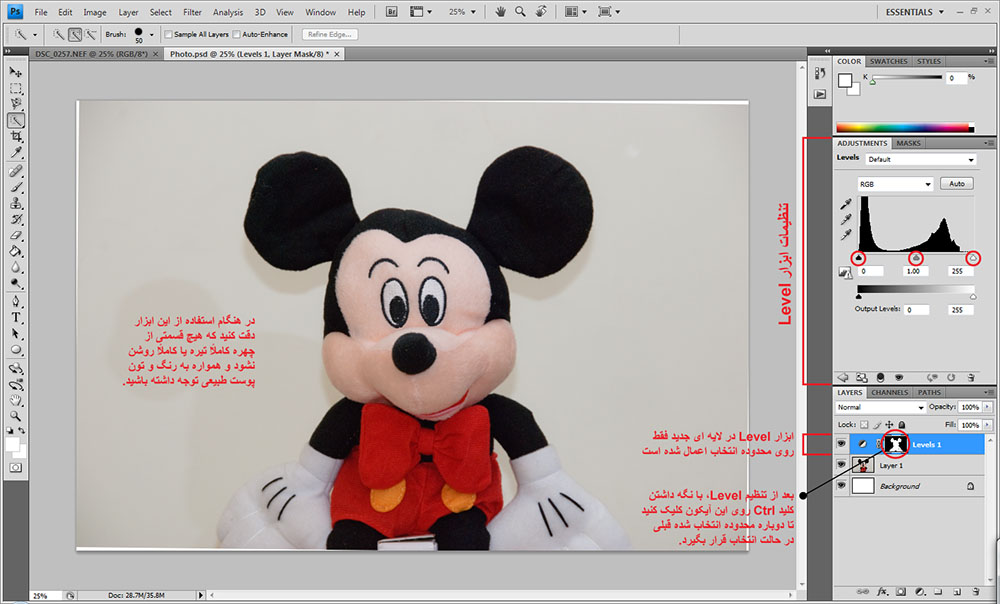Open the Normal blending mode dropdown

880,407
